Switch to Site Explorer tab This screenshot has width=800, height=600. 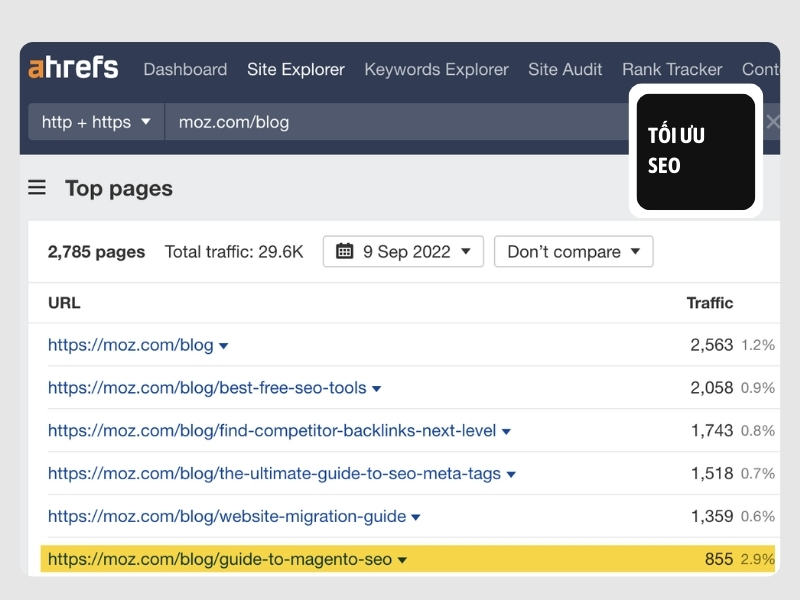296,69
